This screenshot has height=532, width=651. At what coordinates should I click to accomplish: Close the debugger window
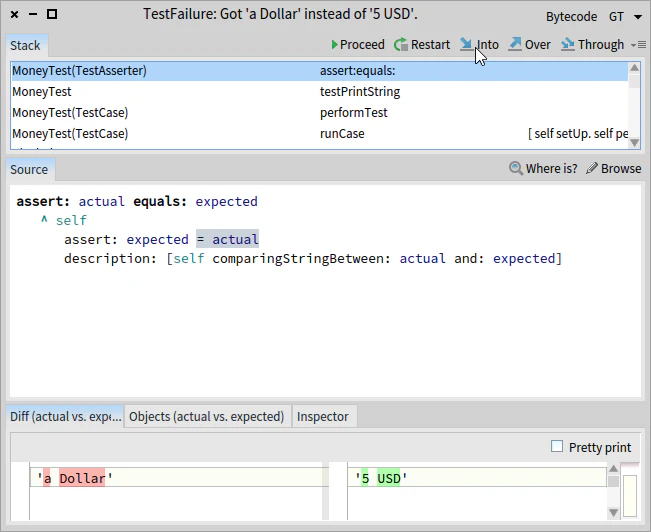(x=15, y=15)
